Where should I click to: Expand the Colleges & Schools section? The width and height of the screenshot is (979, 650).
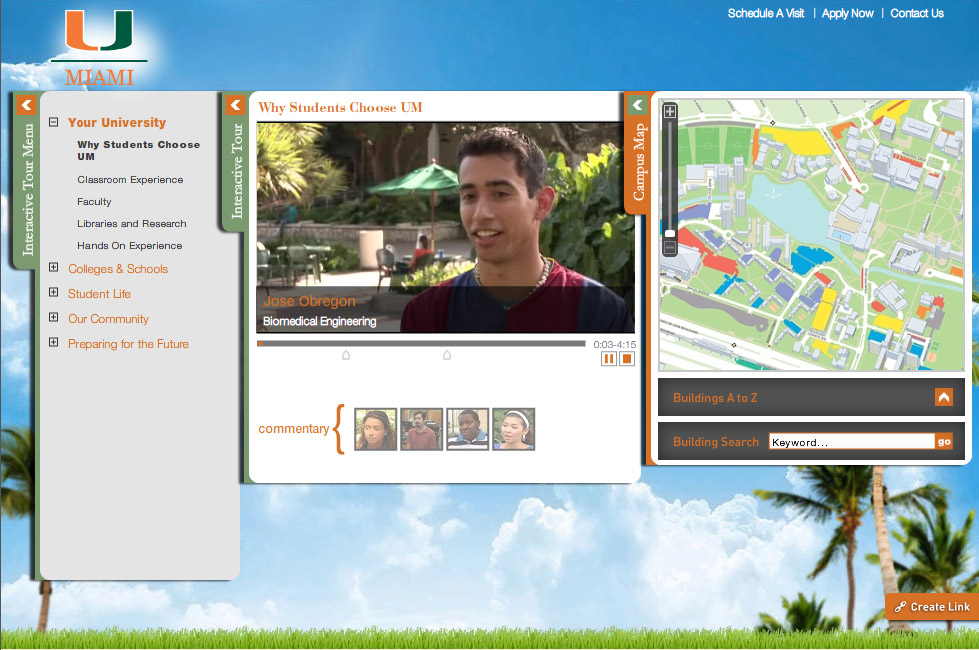54,267
